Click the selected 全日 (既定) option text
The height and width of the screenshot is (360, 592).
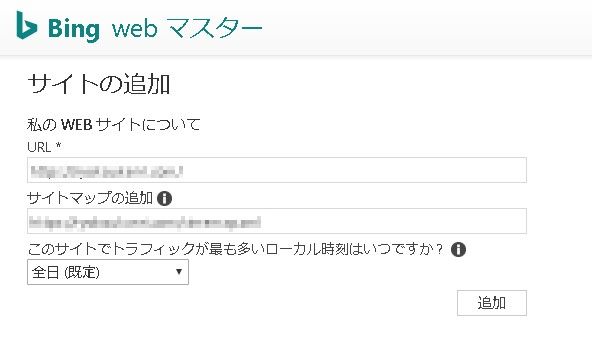(66, 272)
